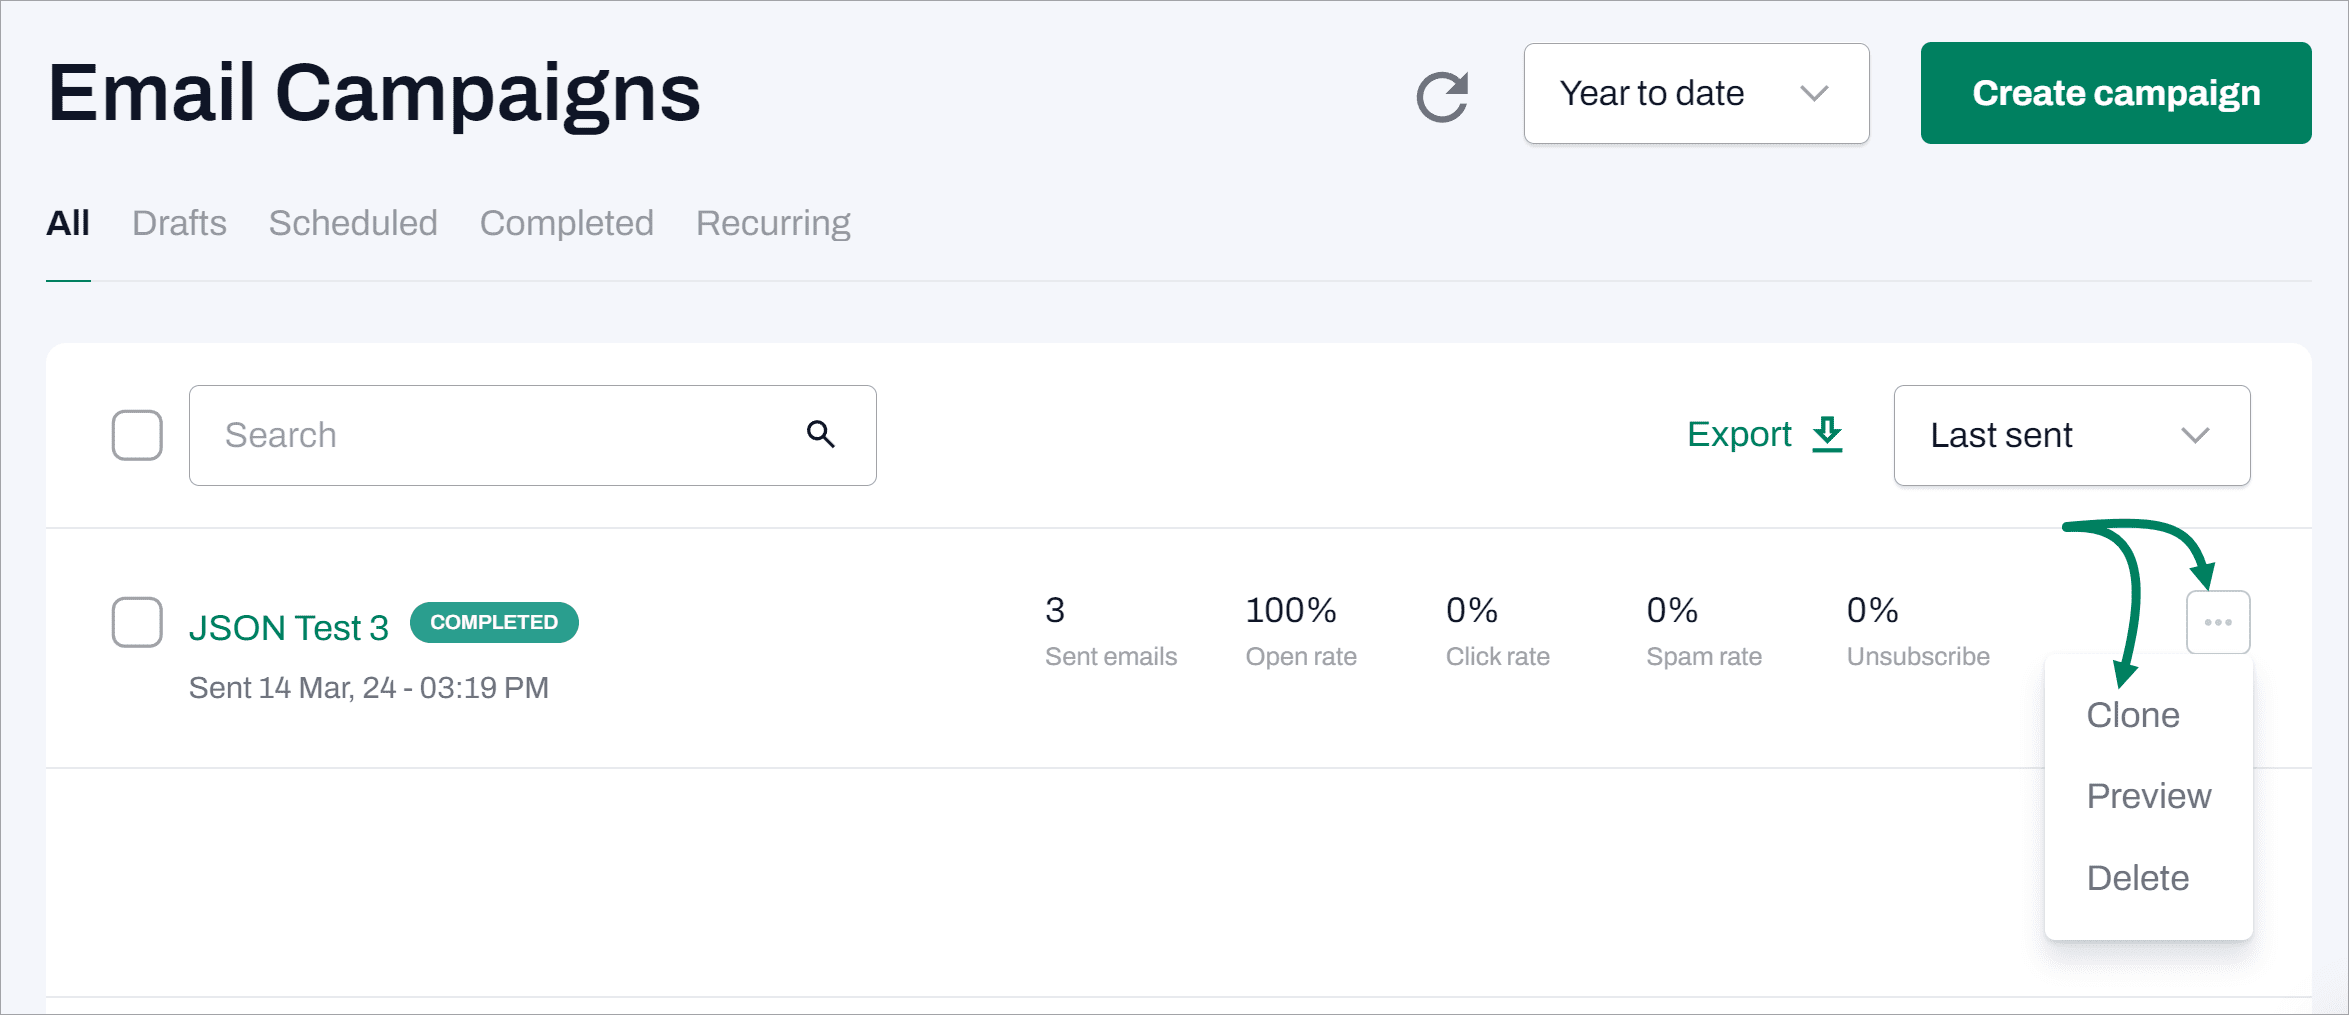The height and width of the screenshot is (1015, 2349).
Task: Toggle the select-all campaigns checkbox
Action: 137,435
